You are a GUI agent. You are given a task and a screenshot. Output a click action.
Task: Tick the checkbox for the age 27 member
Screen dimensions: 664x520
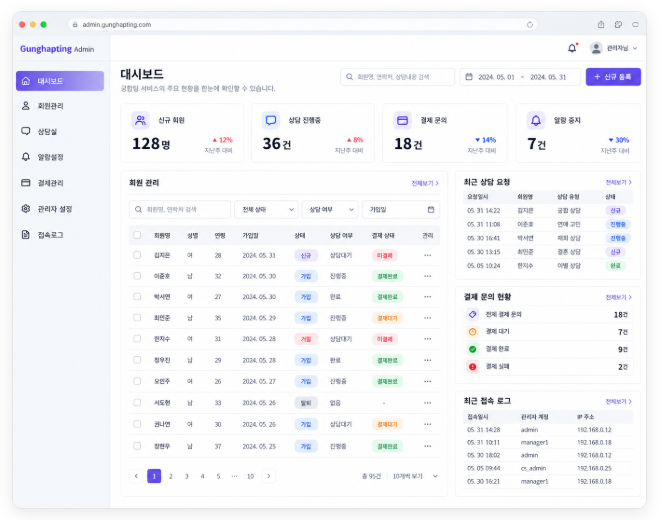pos(137,296)
